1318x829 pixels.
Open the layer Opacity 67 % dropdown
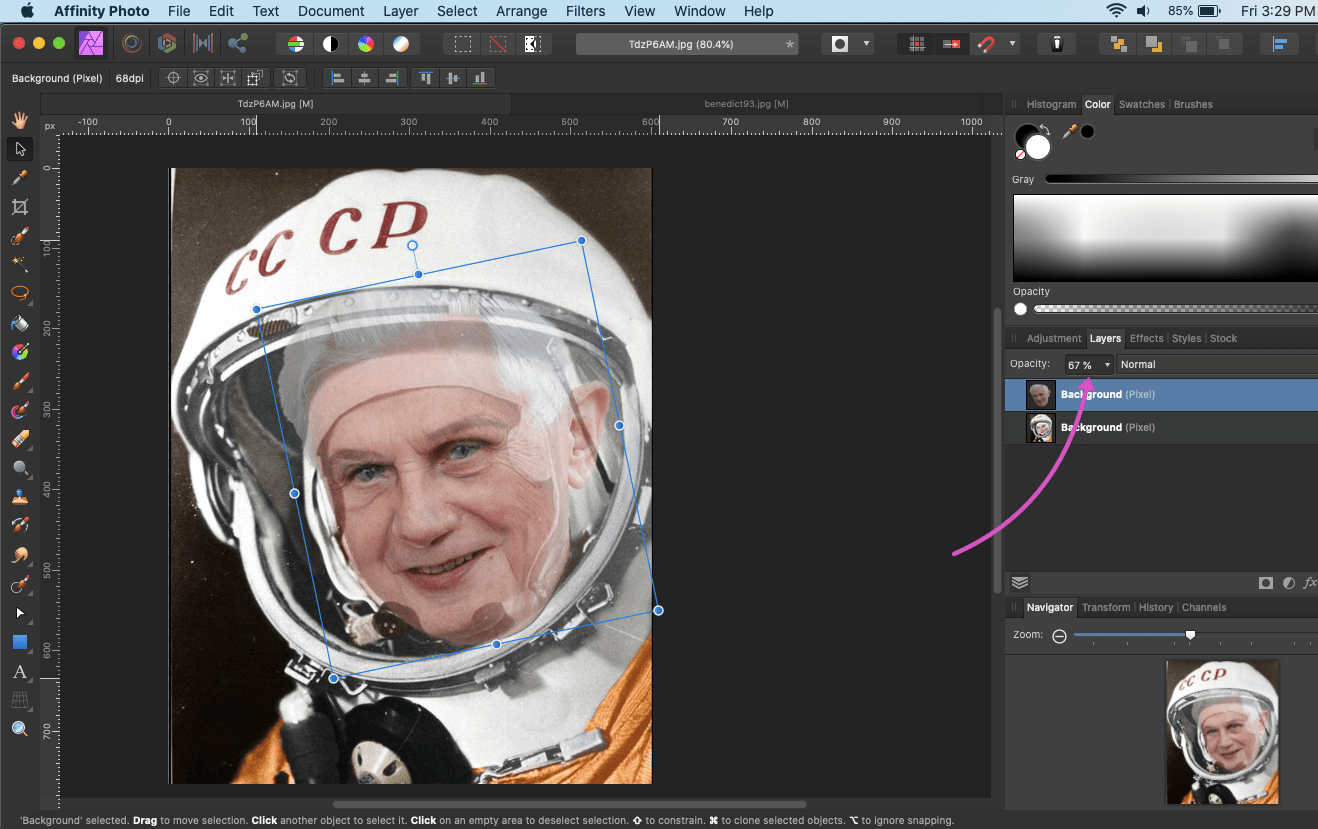point(1107,365)
